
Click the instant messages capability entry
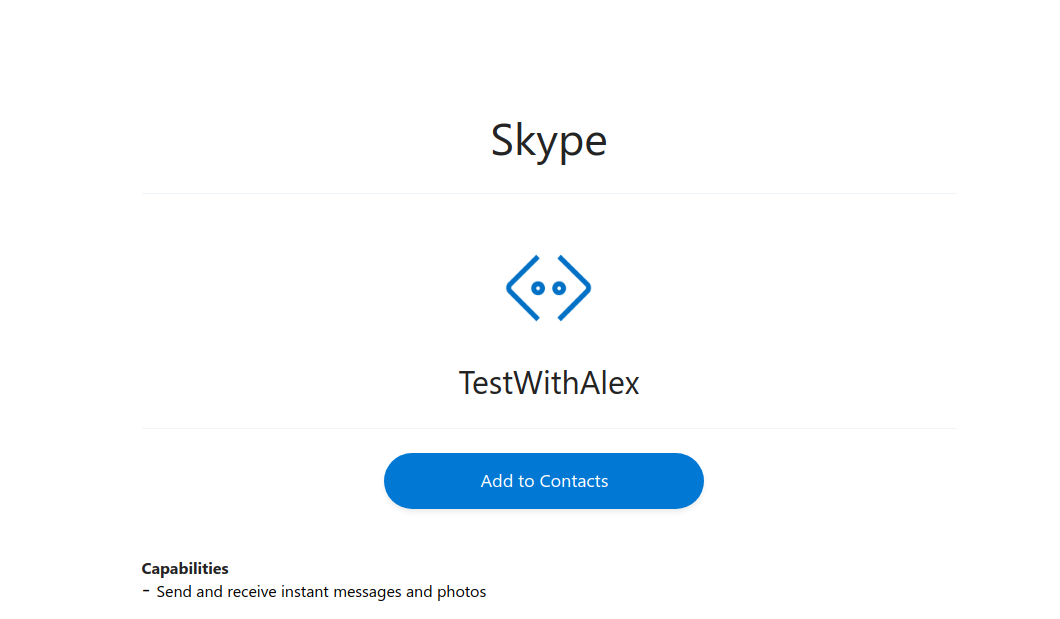click(320, 591)
